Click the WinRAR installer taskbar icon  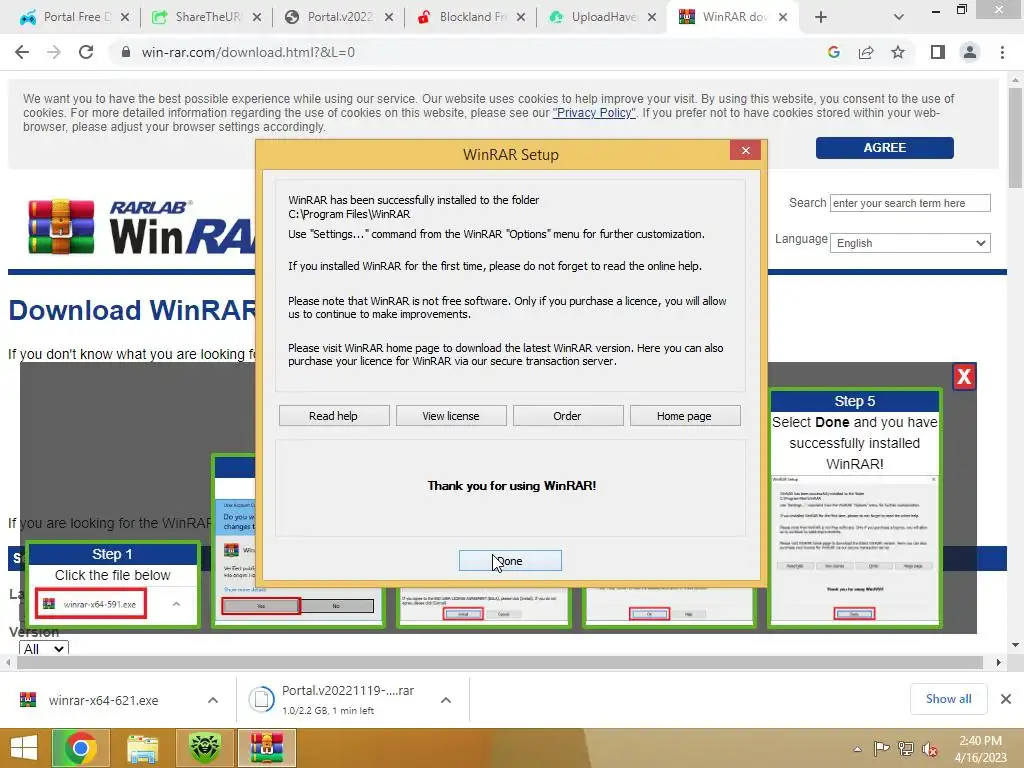(x=267, y=748)
